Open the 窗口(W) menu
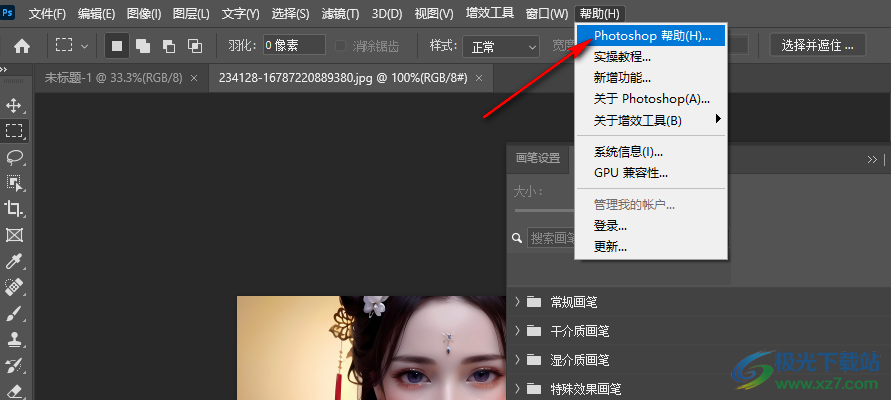The width and height of the screenshot is (891, 400). click(547, 14)
